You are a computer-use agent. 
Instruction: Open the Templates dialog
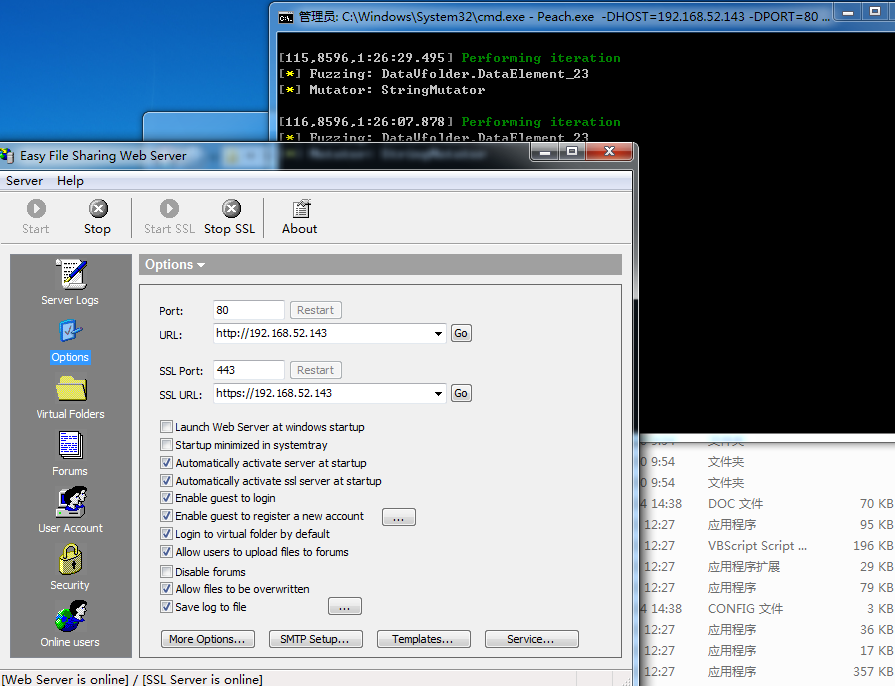coord(424,639)
